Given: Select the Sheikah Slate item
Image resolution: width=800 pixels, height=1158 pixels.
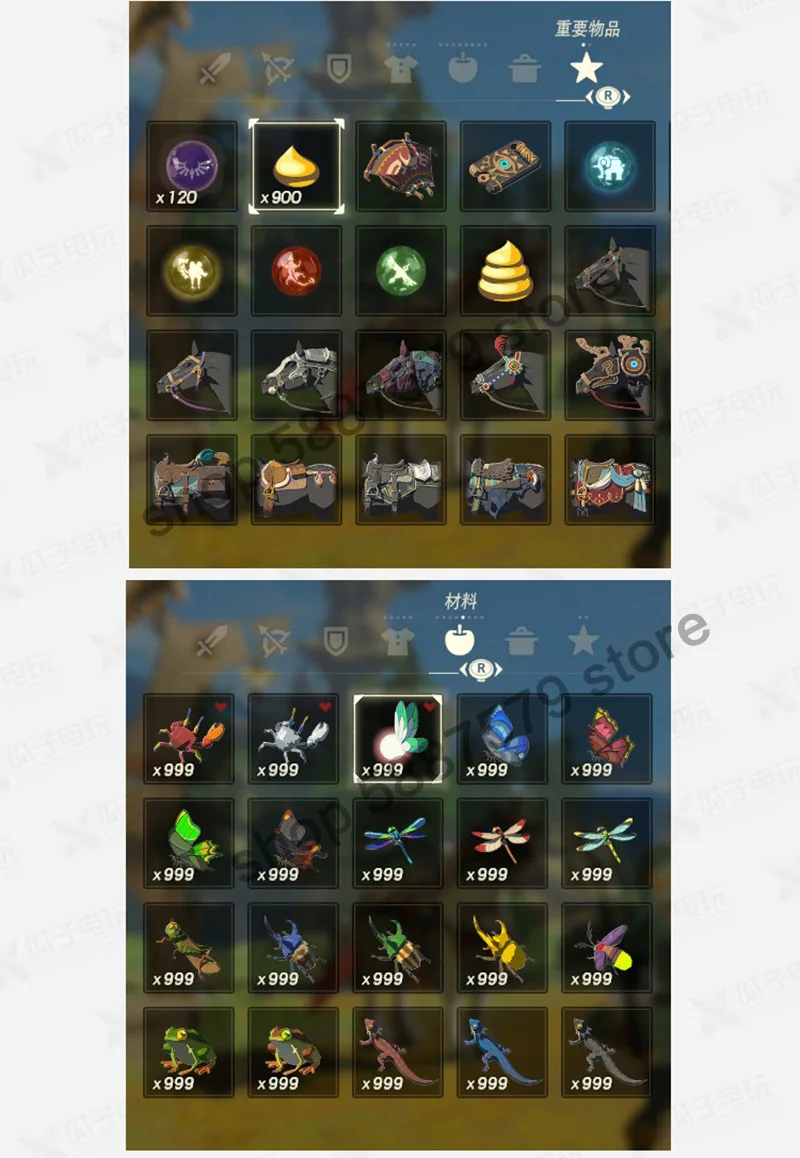Looking at the screenshot, I should [505, 167].
